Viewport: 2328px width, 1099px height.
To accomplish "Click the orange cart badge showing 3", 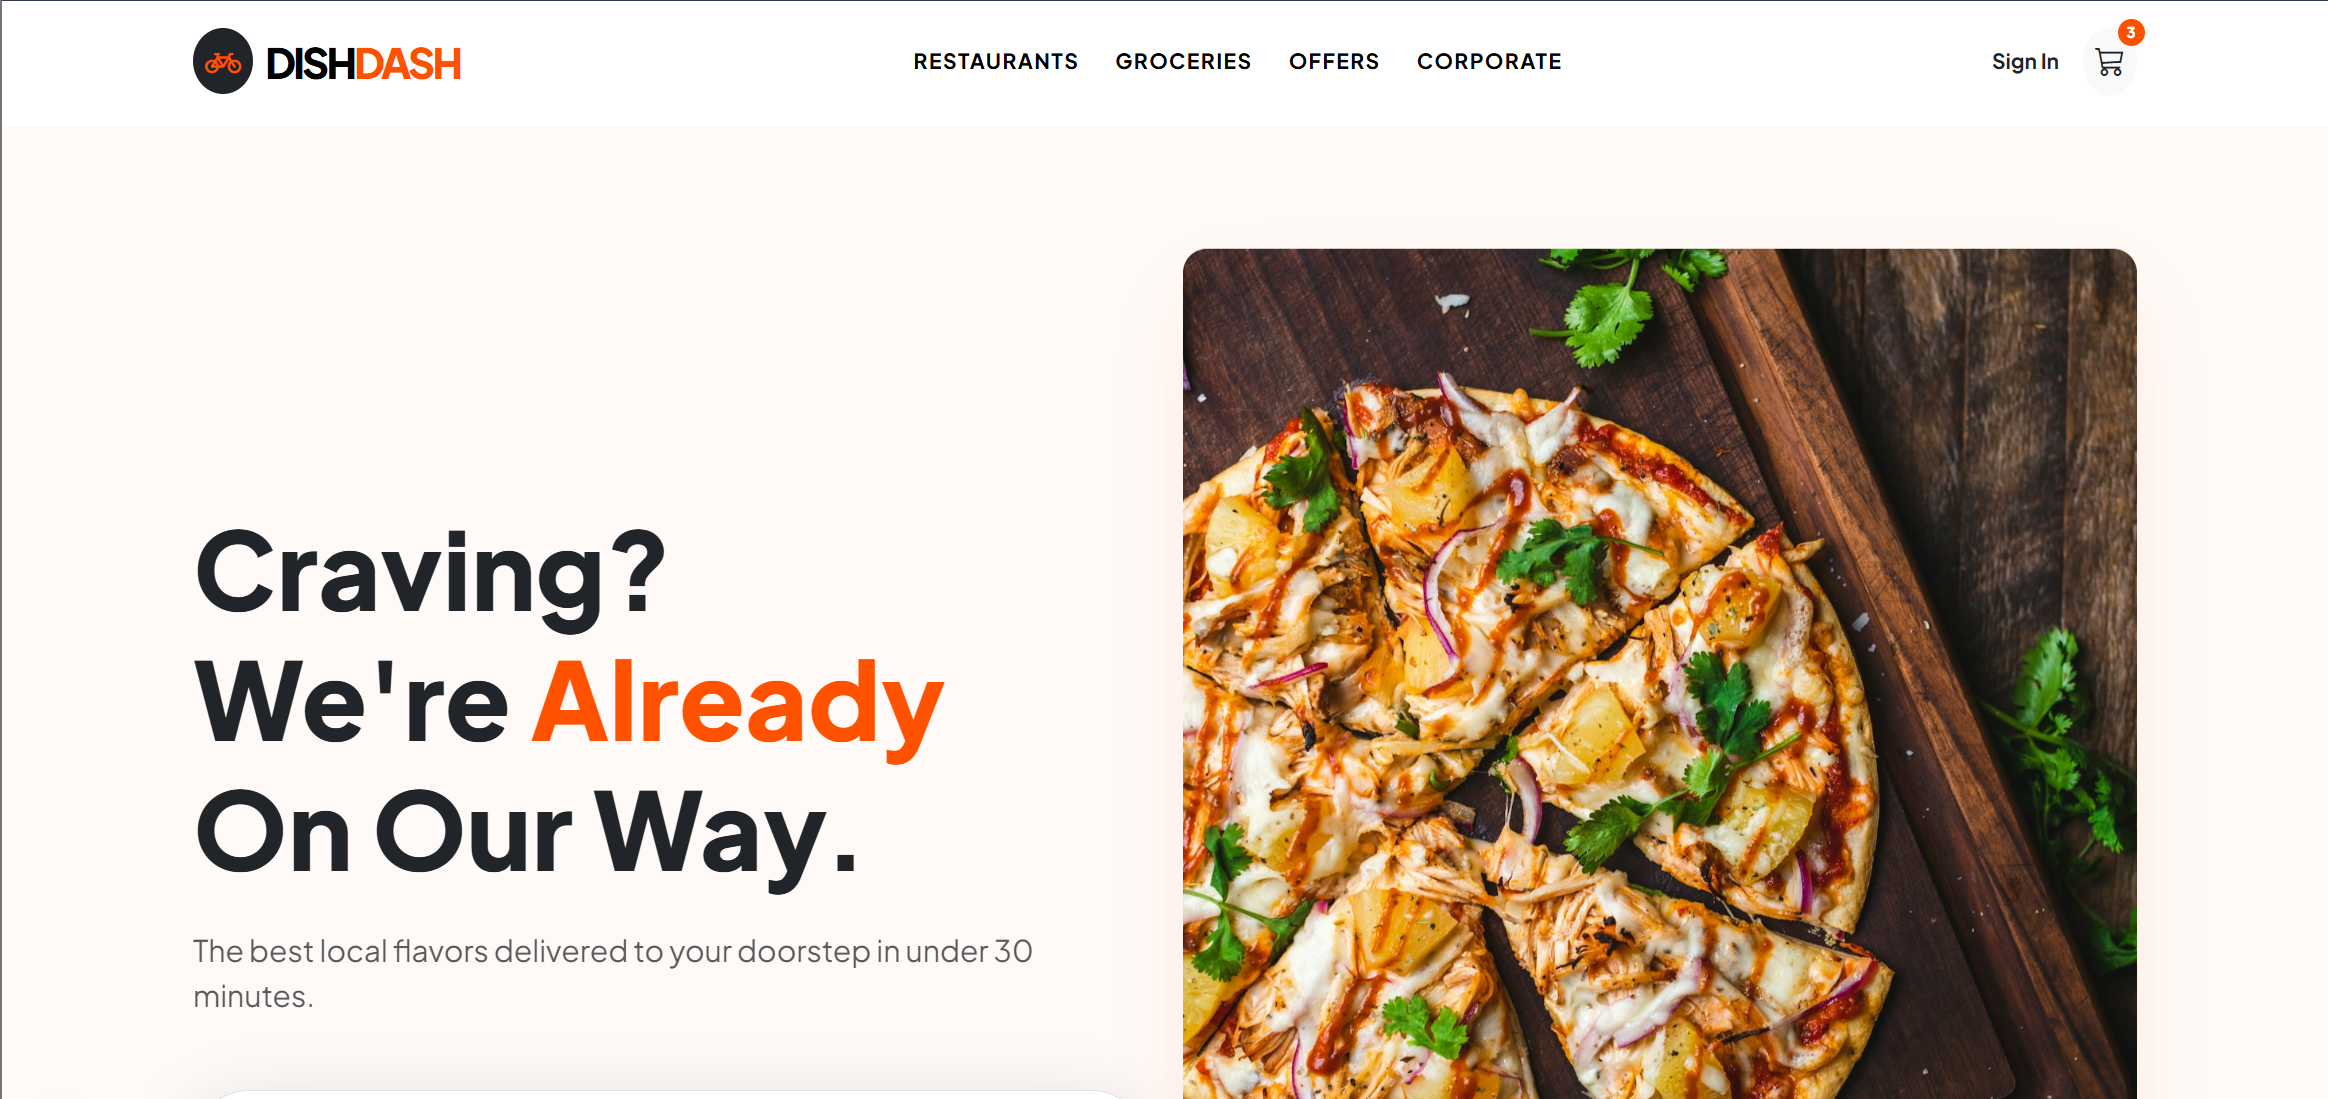I will click(2131, 33).
